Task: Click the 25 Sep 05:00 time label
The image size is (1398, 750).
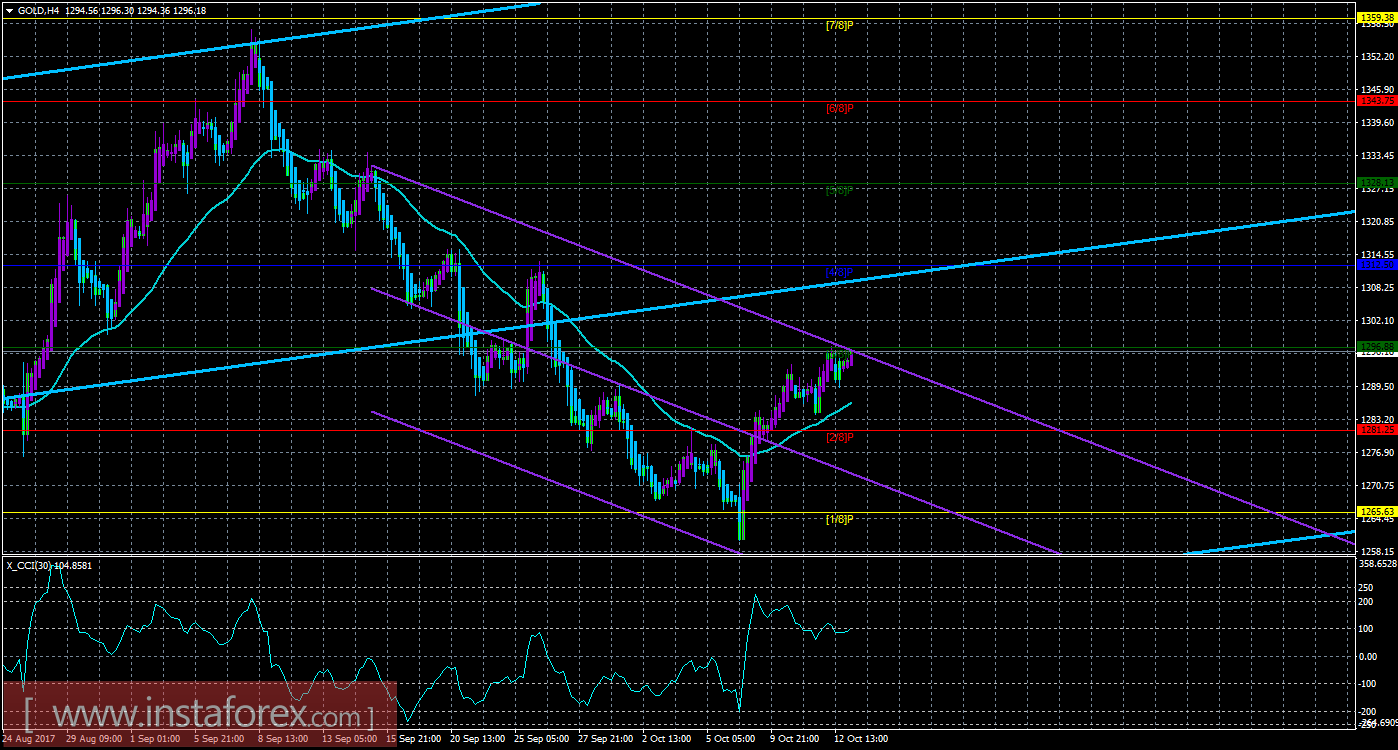Action: [544, 739]
